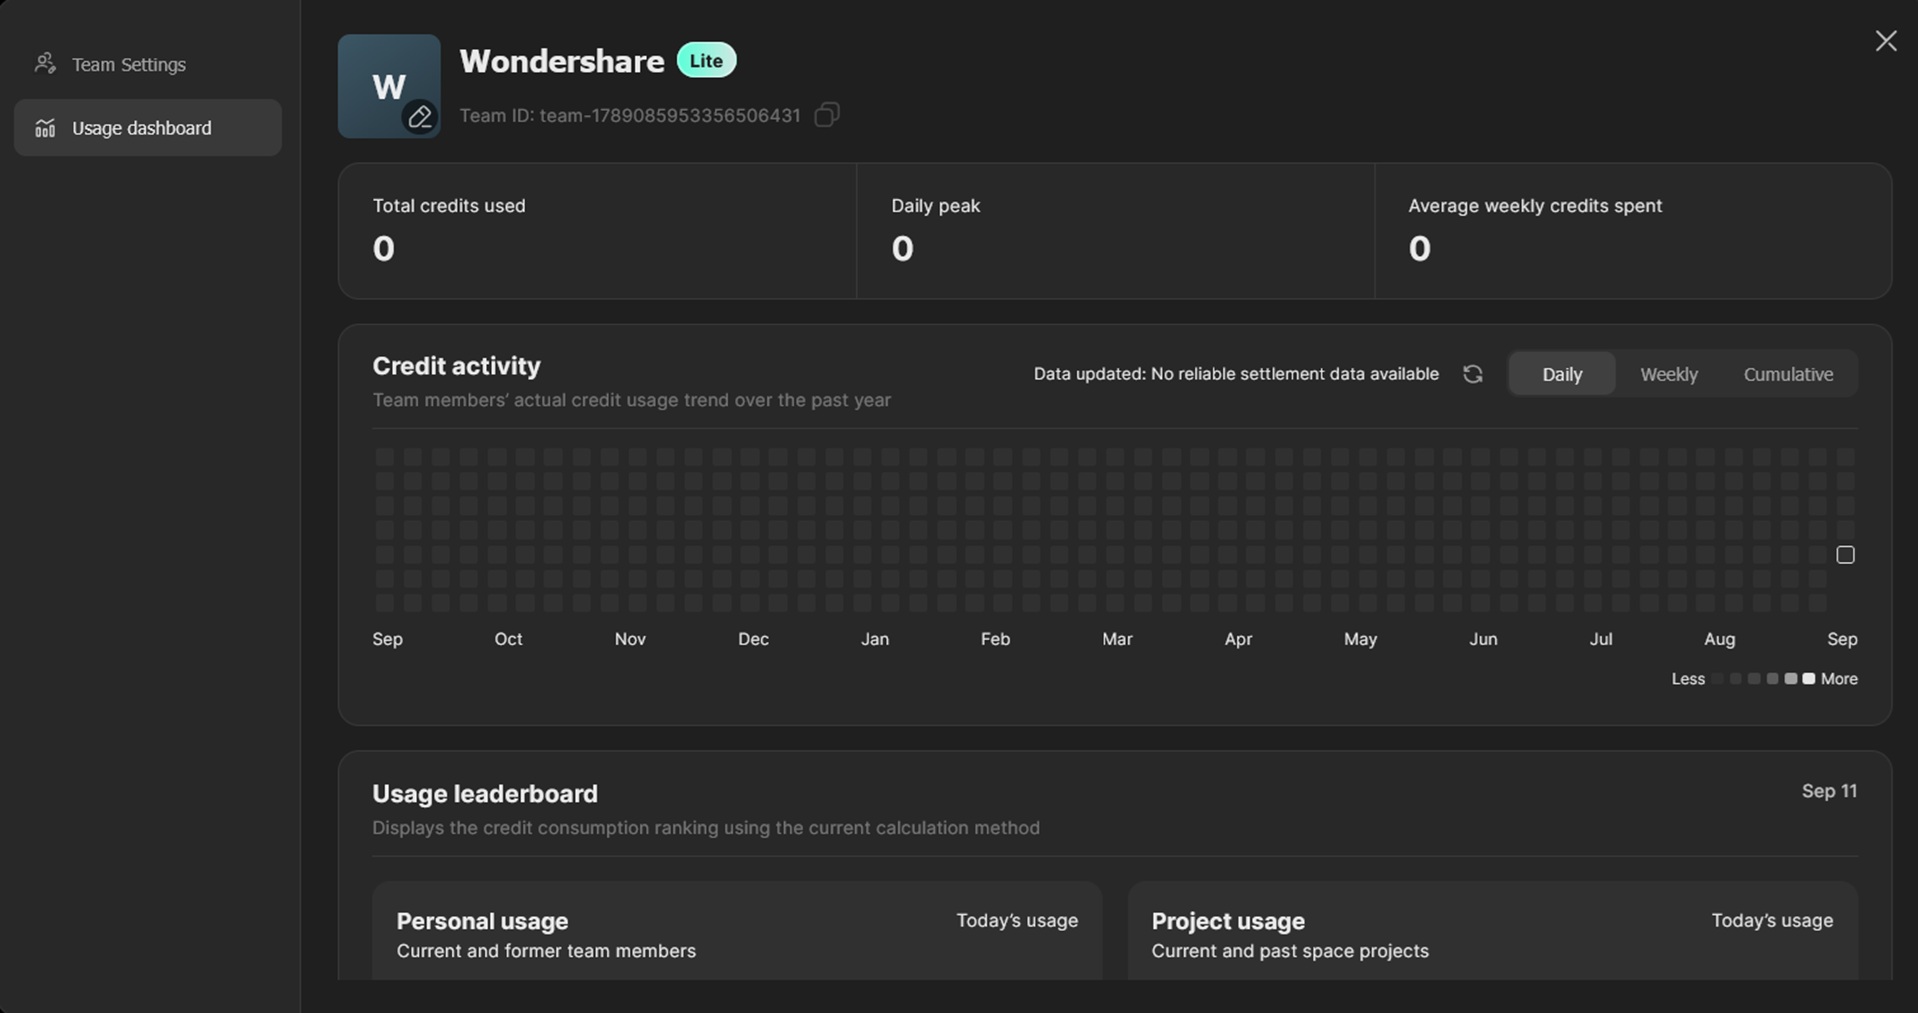This screenshot has height=1013, width=1918.
Task: Click the Usage dashboard chart icon
Action: coord(45,128)
